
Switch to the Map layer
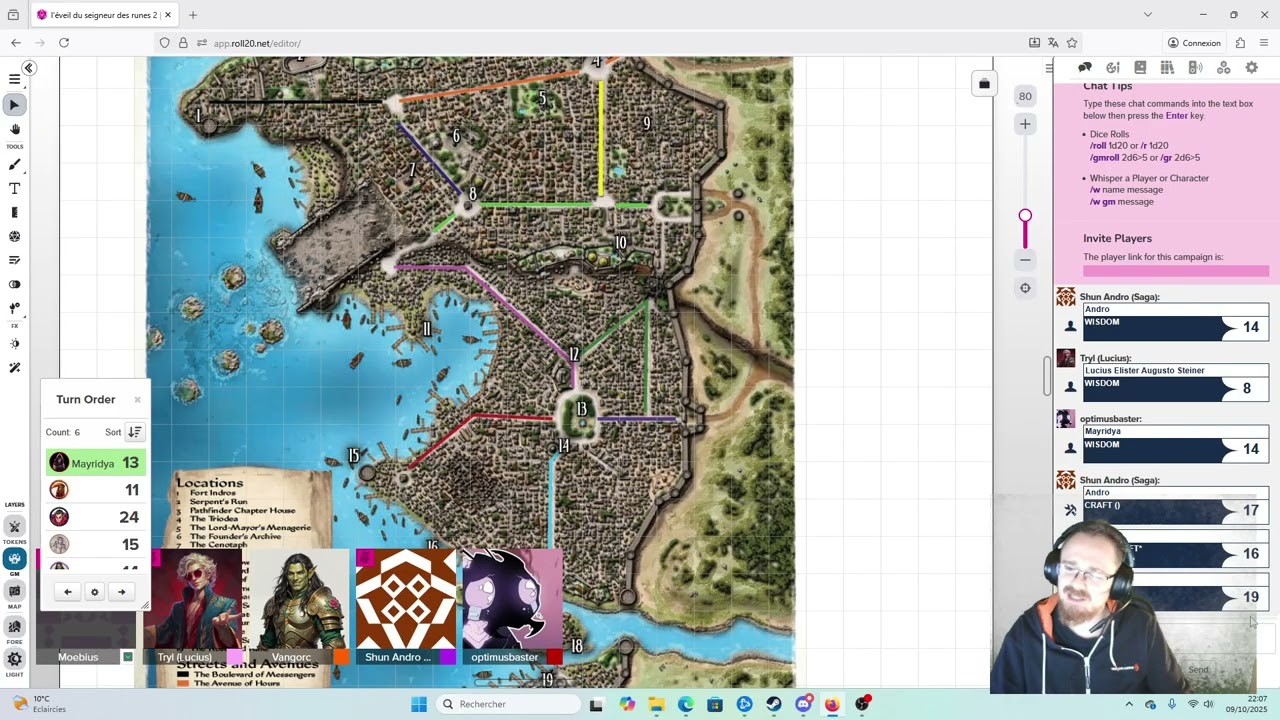point(14,591)
